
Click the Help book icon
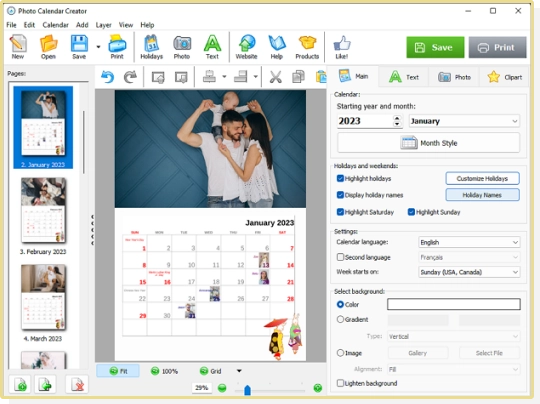[x=277, y=47]
